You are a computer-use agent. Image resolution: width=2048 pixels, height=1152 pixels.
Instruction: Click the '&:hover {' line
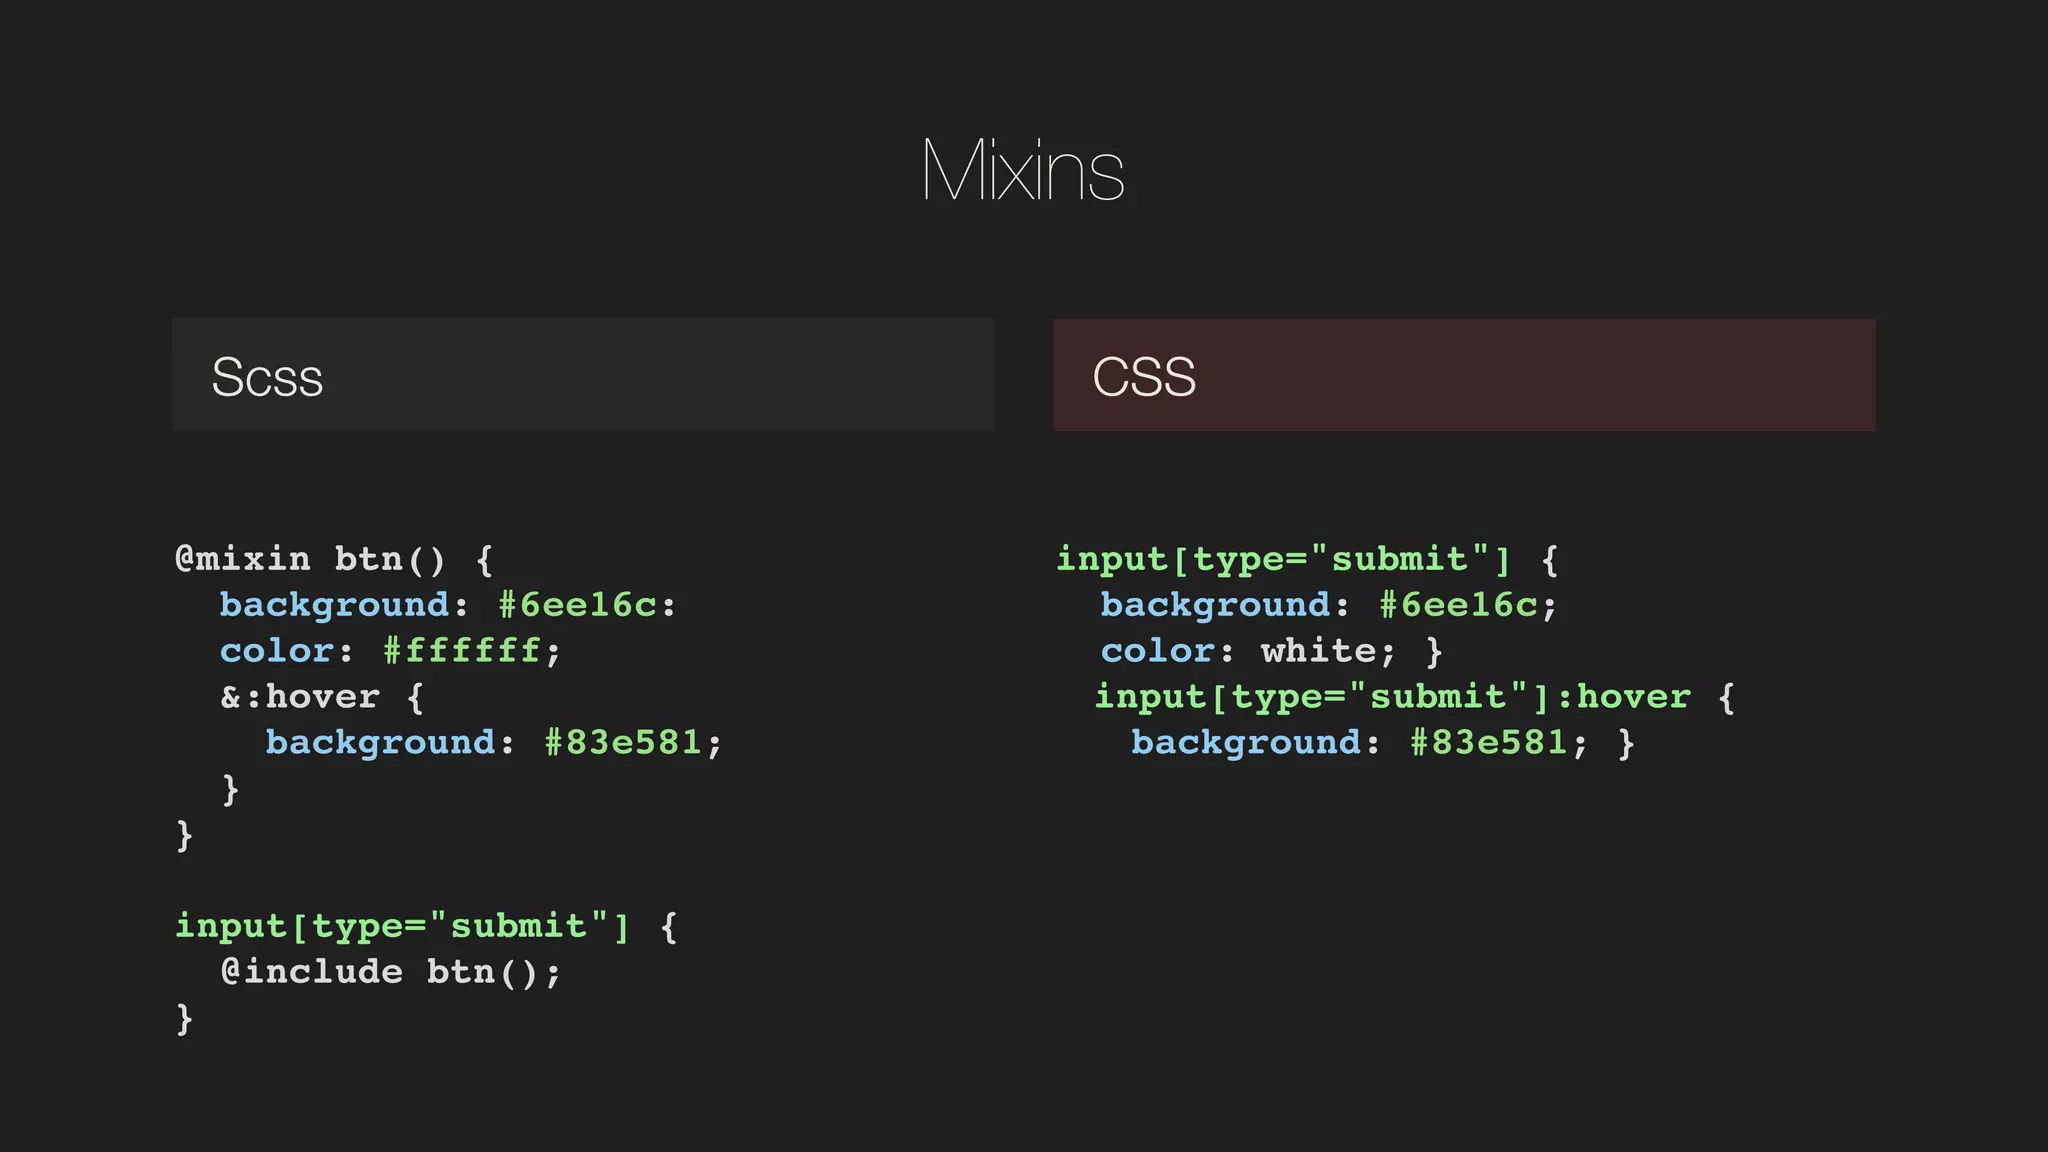click(322, 697)
